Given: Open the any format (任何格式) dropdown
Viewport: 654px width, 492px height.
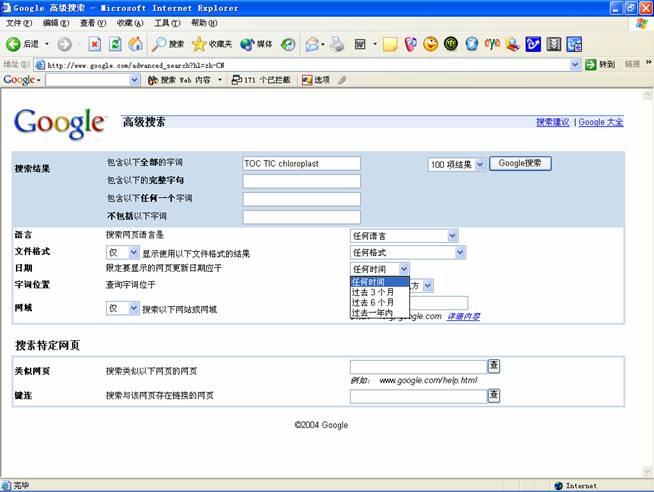Looking at the screenshot, I should pyautogui.click(x=407, y=252).
